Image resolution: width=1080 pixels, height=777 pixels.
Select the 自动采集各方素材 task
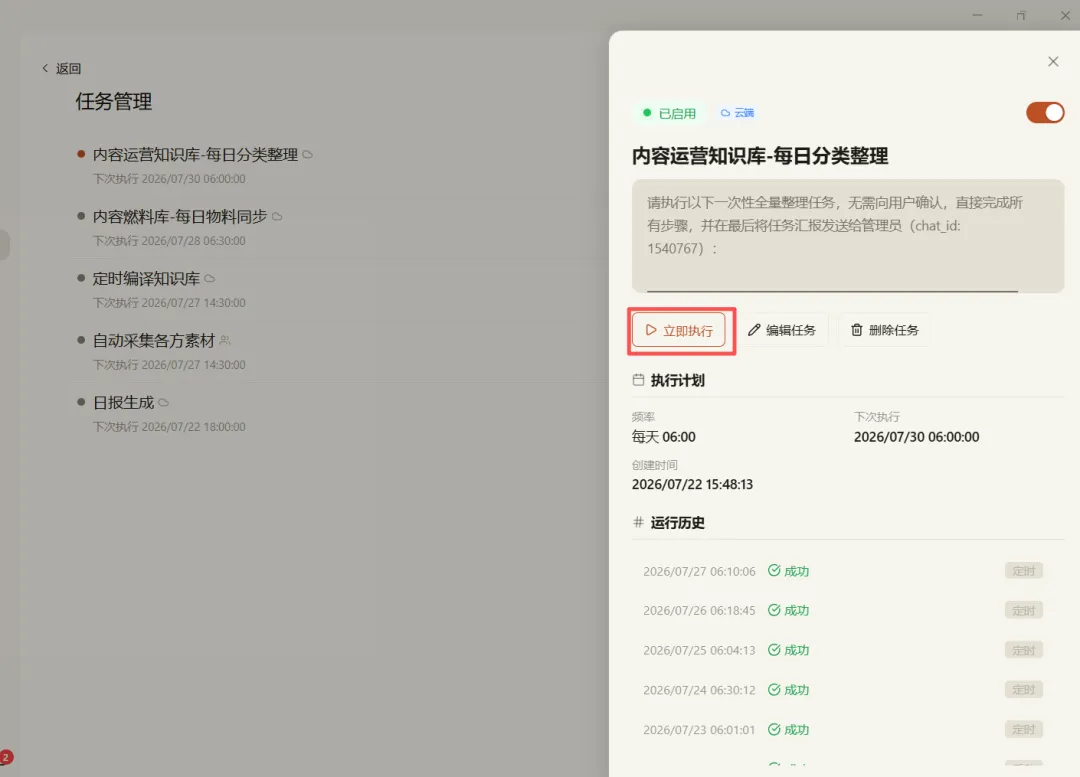[x=154, y=340]
